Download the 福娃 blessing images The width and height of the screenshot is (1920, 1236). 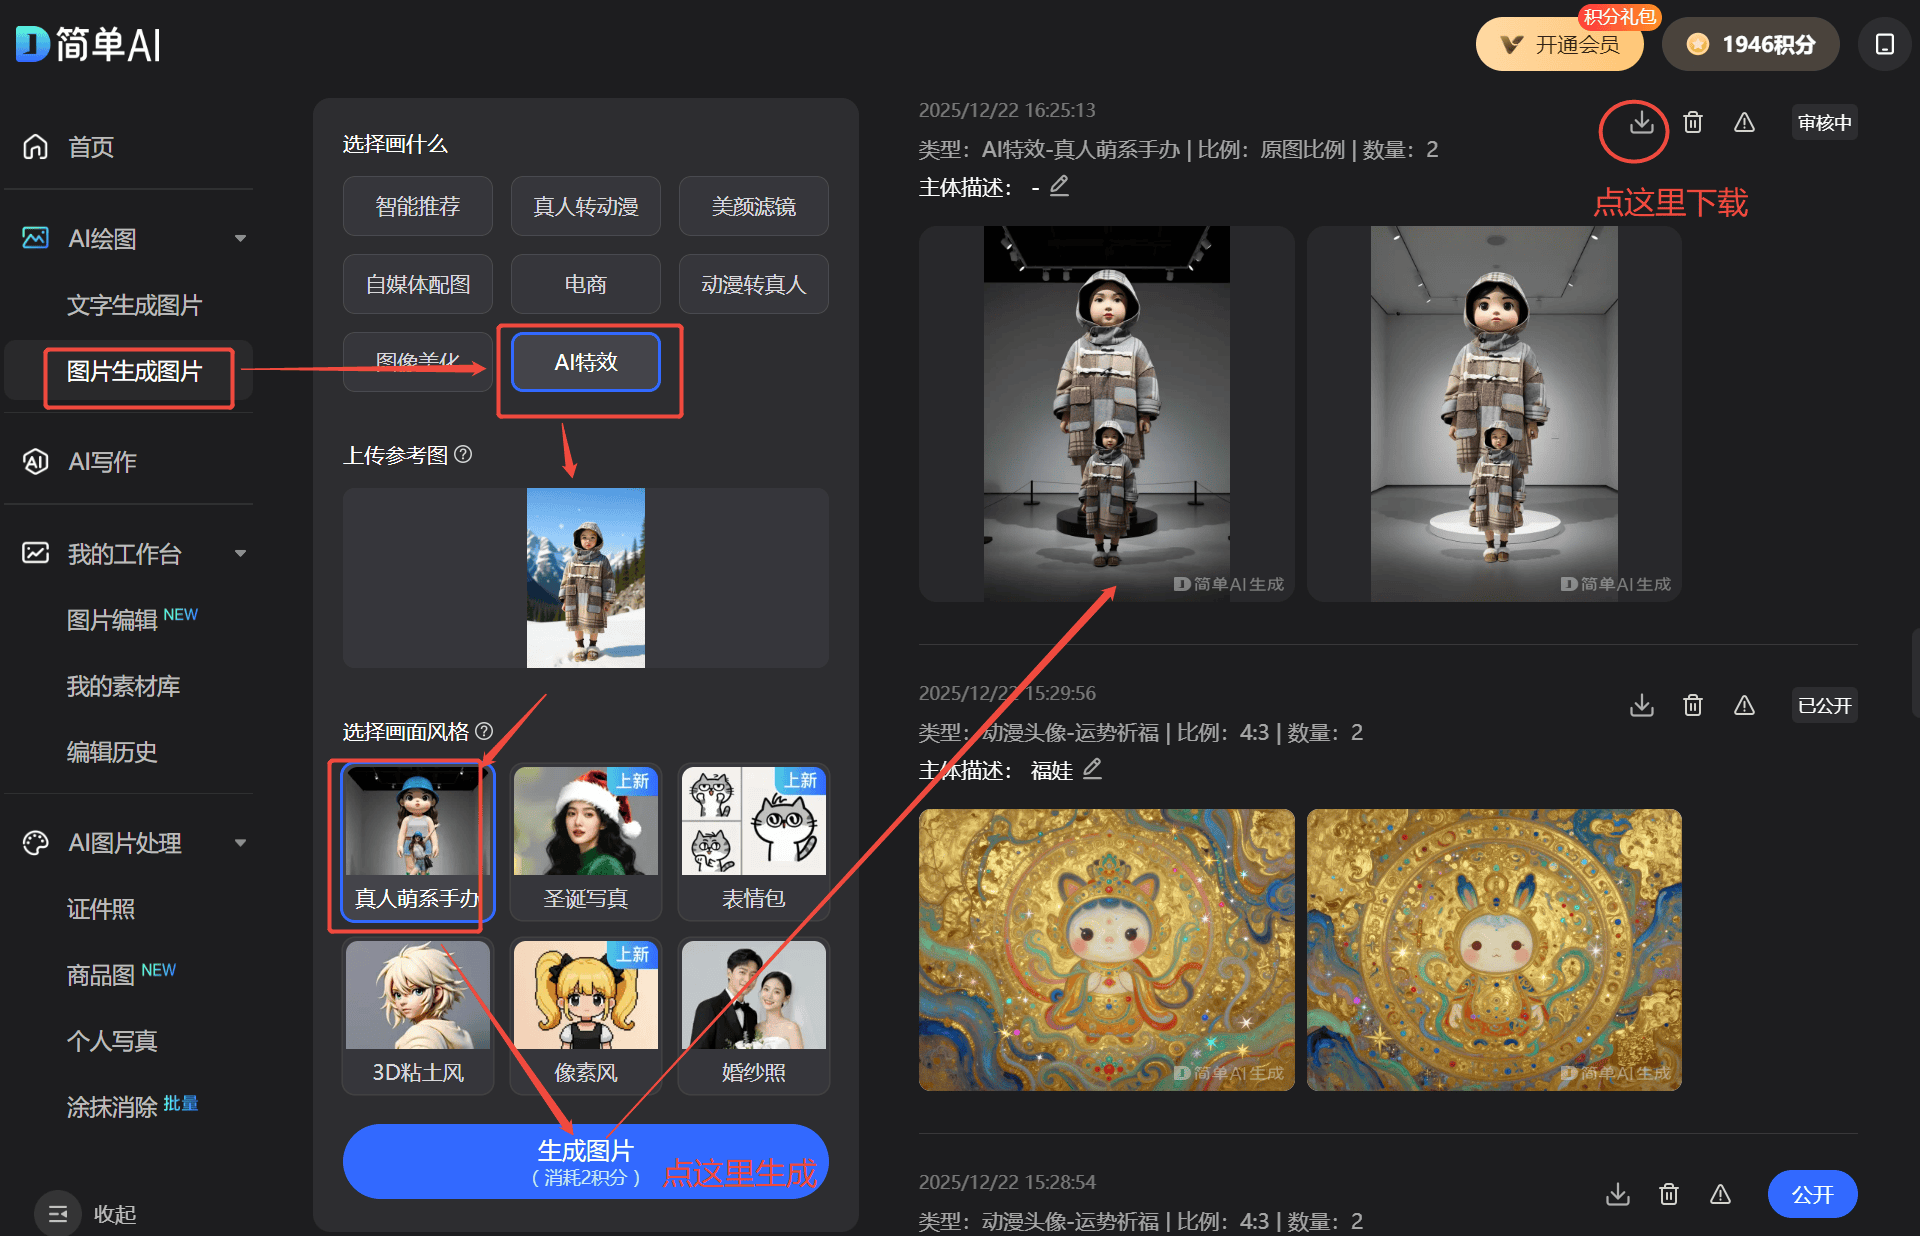point(1641,706)
